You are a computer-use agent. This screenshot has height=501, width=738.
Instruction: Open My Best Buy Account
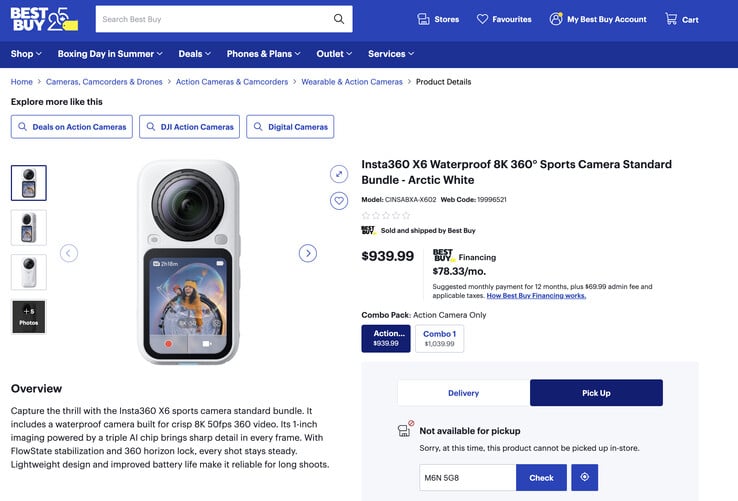(x=598, y=19)
